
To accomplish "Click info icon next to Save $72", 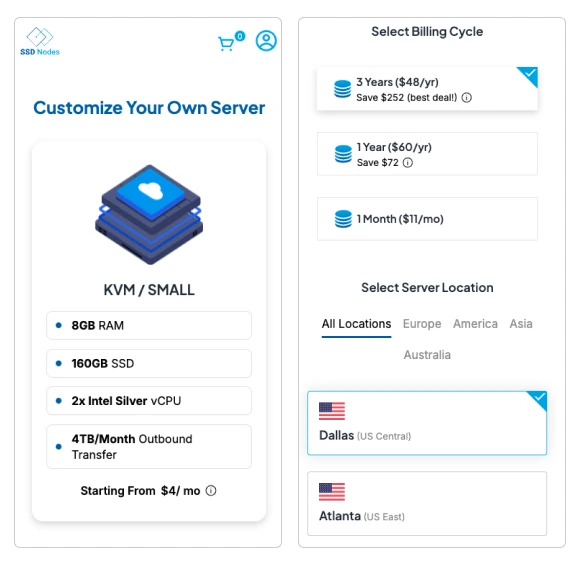I will click(x=408, y=163).
